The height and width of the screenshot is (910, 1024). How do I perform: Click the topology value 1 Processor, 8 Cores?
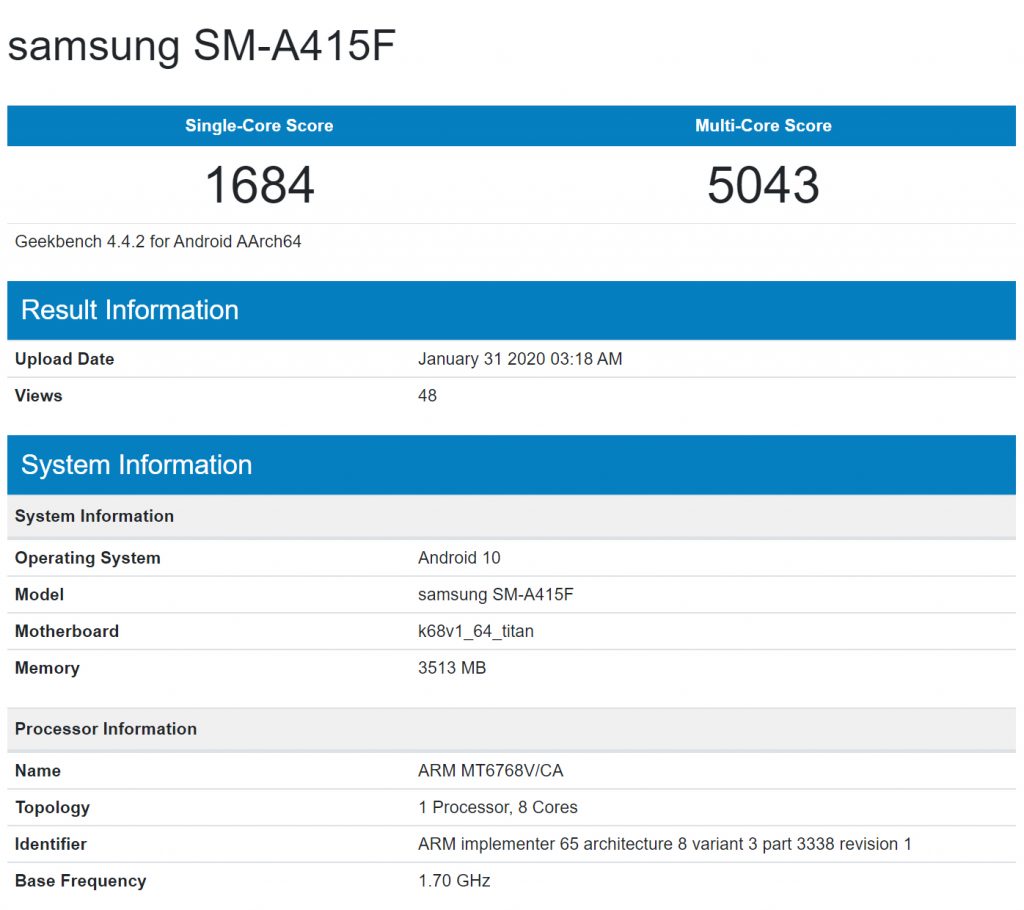[497, 808]
